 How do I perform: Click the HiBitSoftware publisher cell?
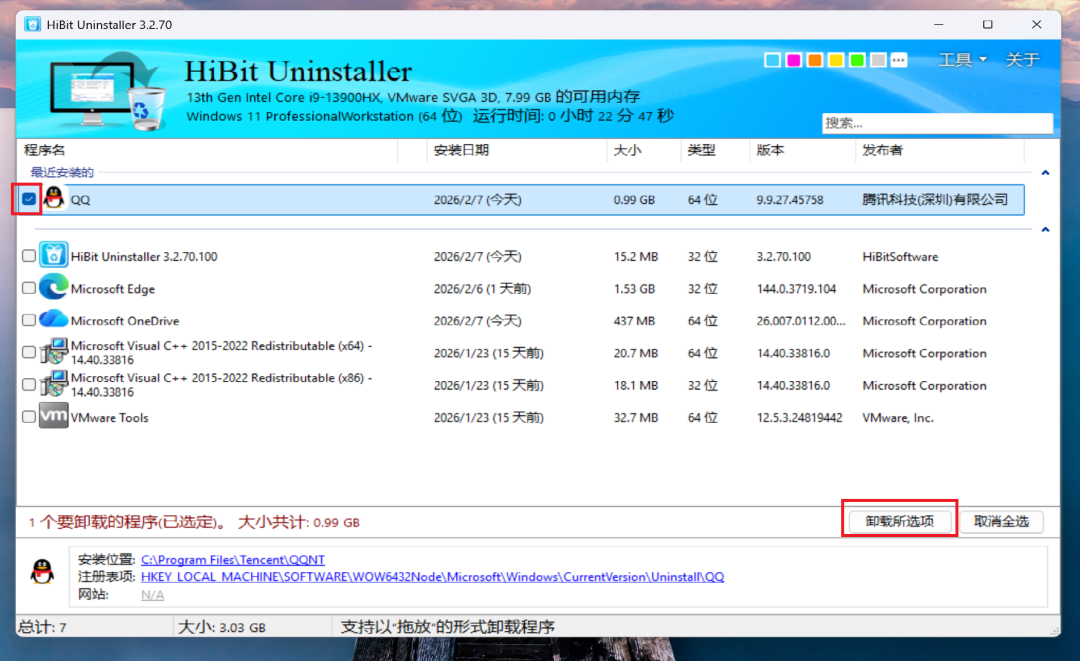900,257
